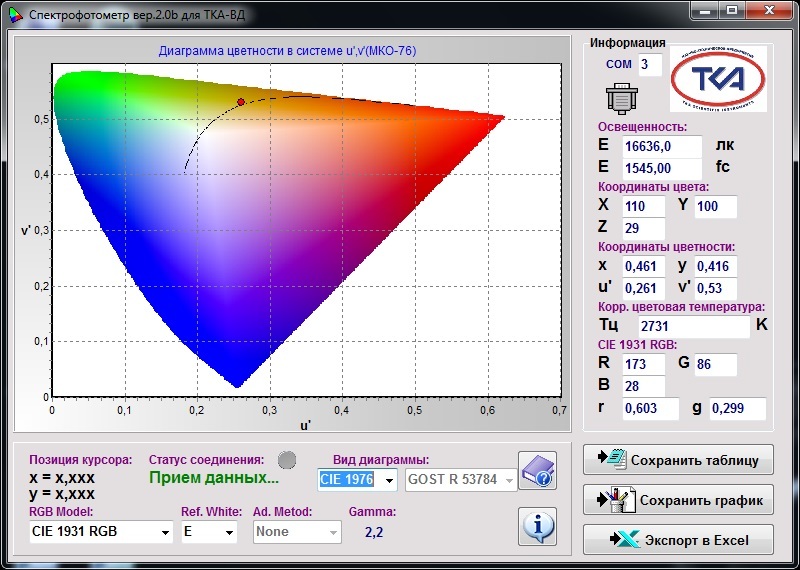This screenshot has height=570, width=800.
Task: Open the Ad. Metod dropdown
Action: [333, 533]
